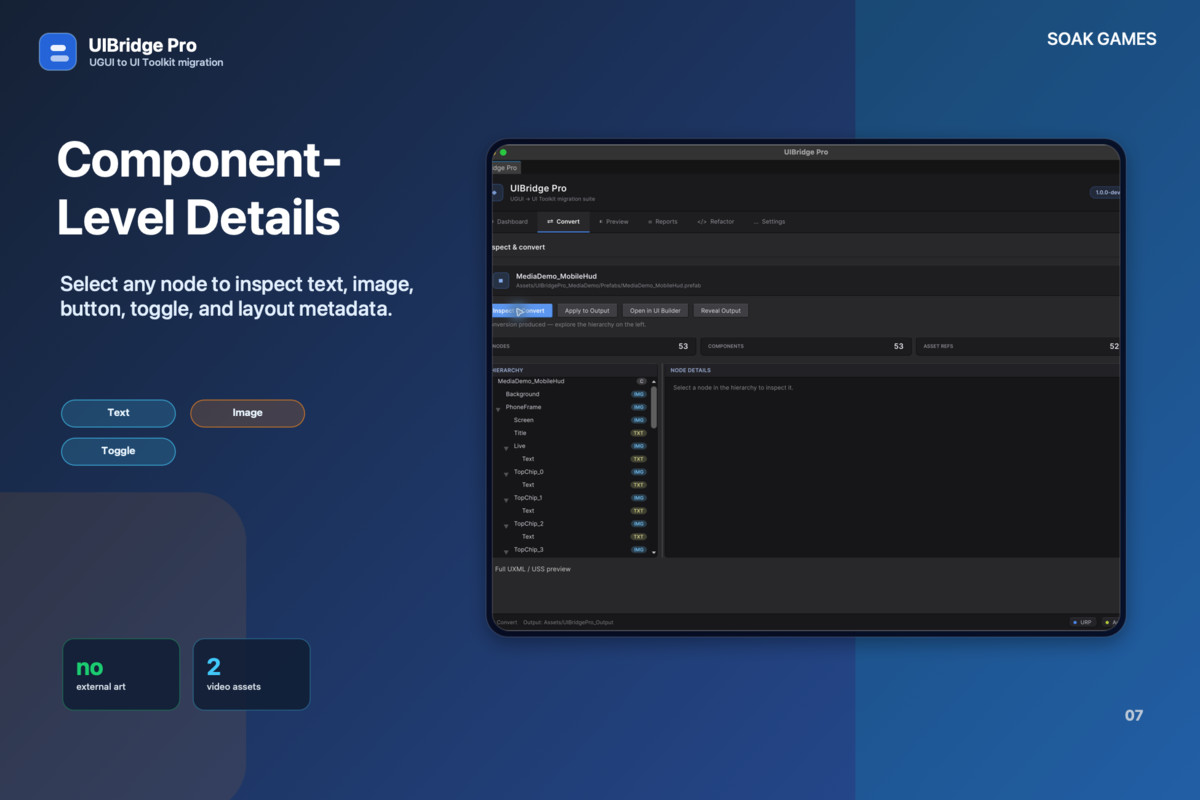This screenshot has height=800, width=1200.
Task: Open the Settings tab
Action: point(770,221)
